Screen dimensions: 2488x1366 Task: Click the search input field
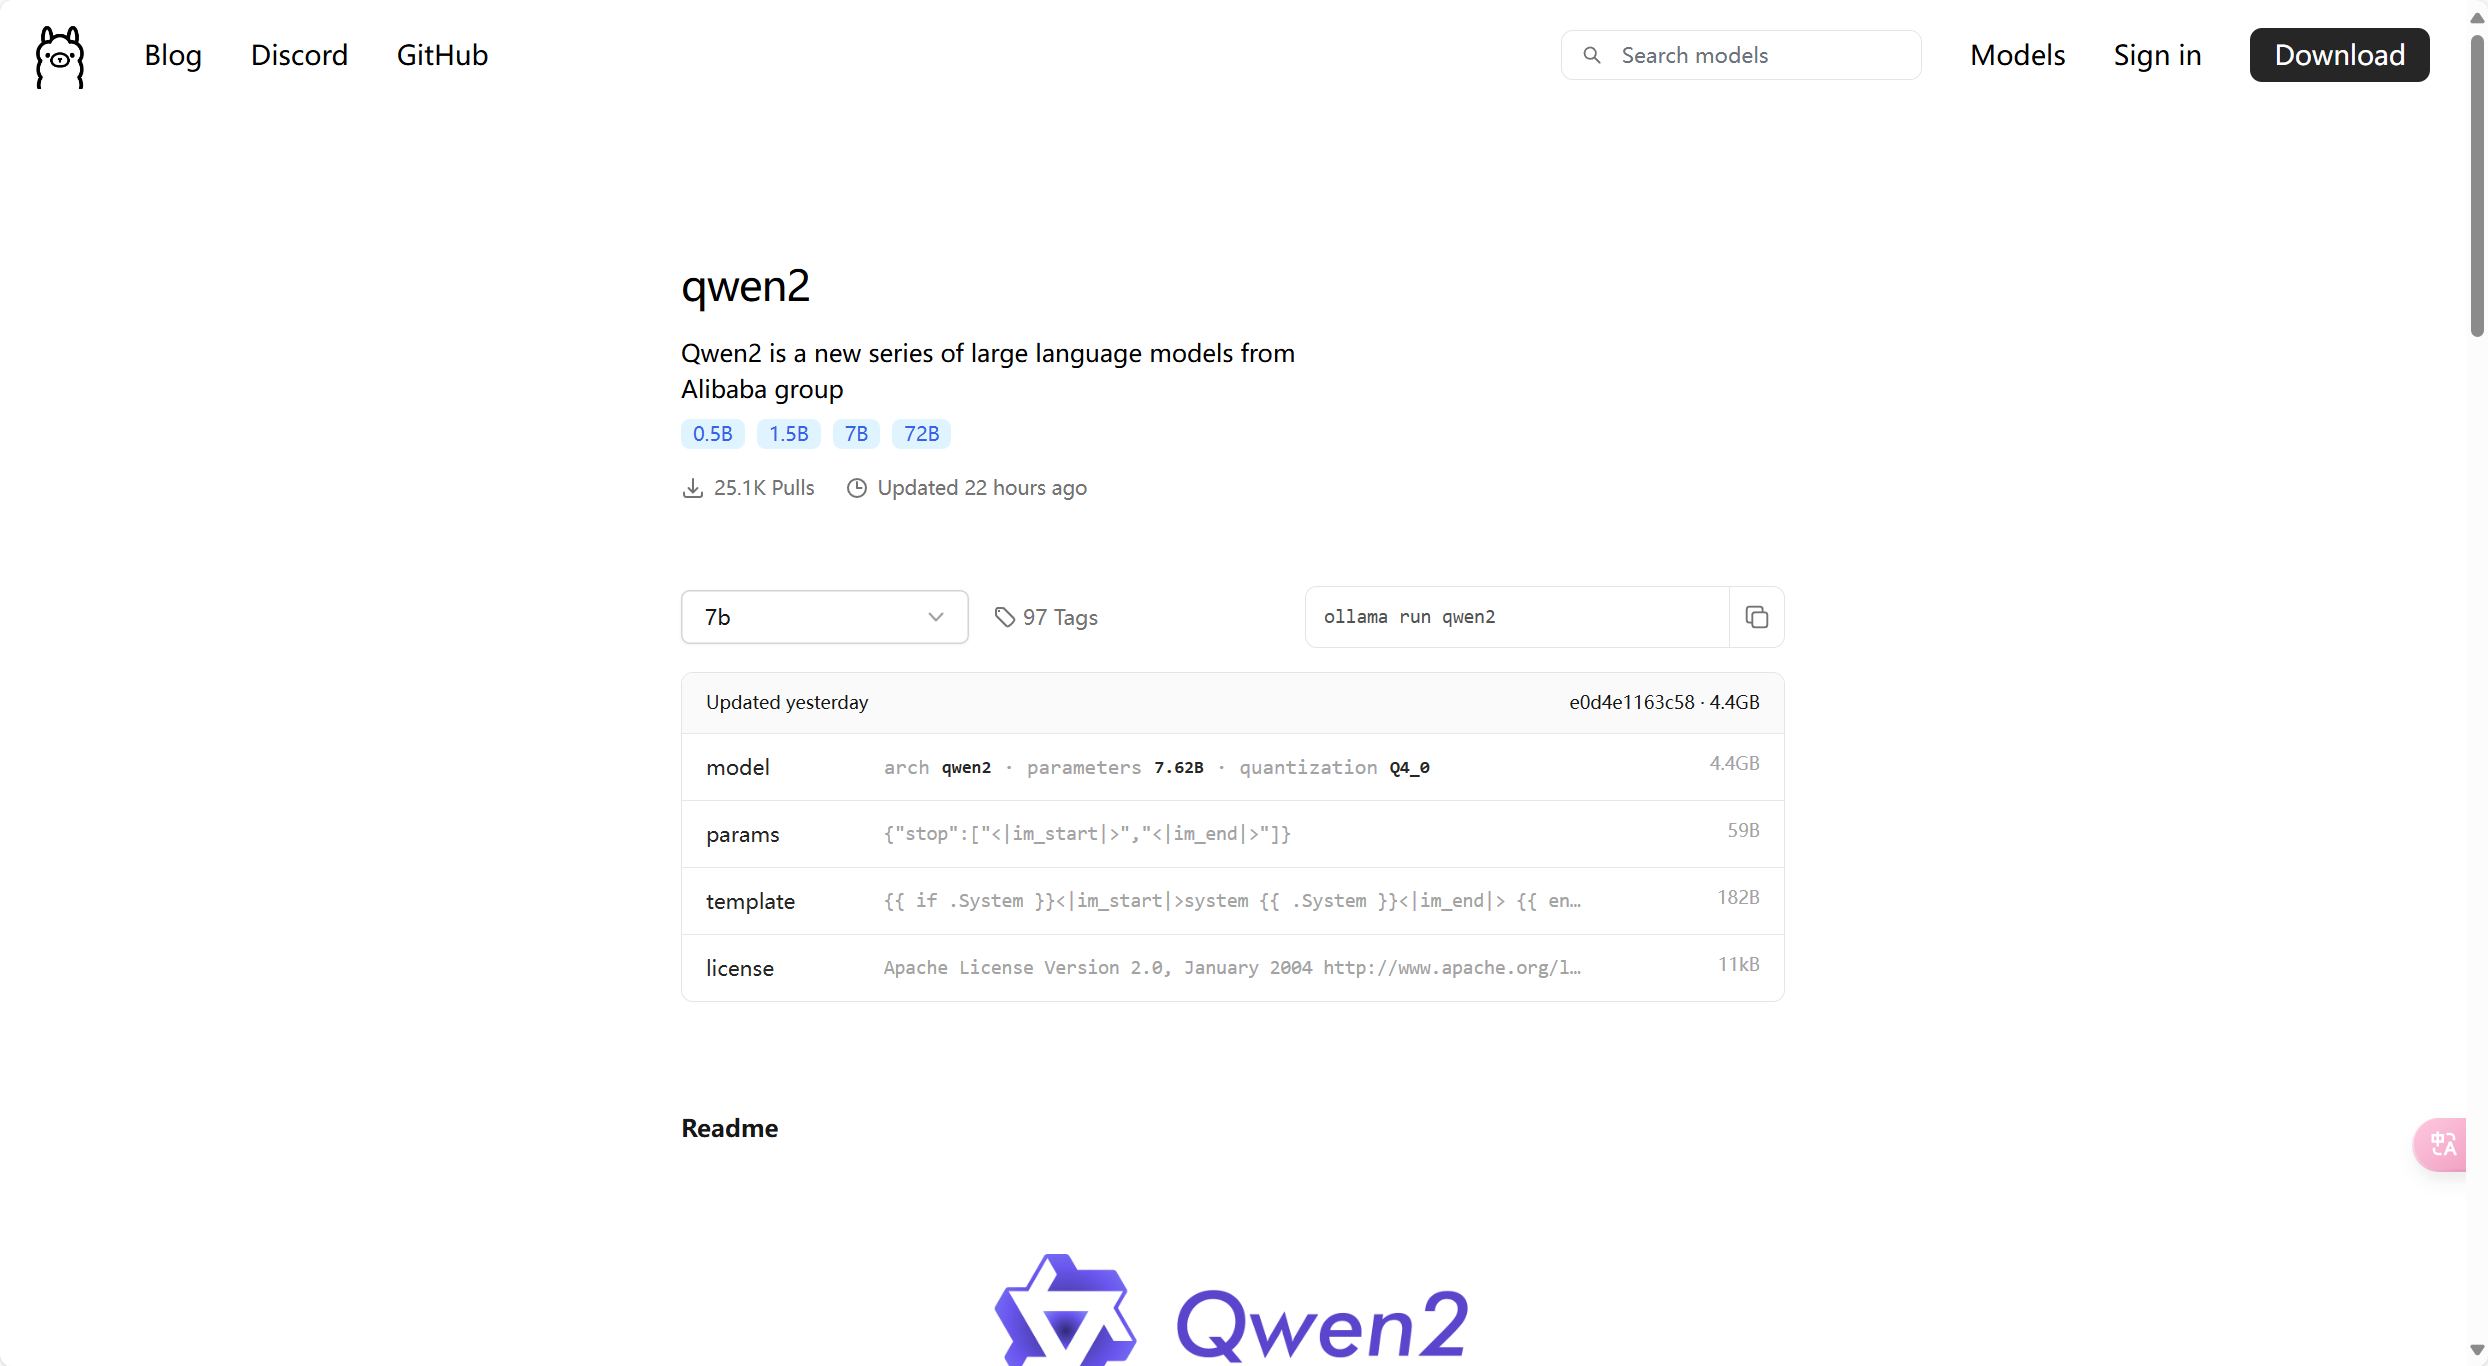click(1741, 54)
